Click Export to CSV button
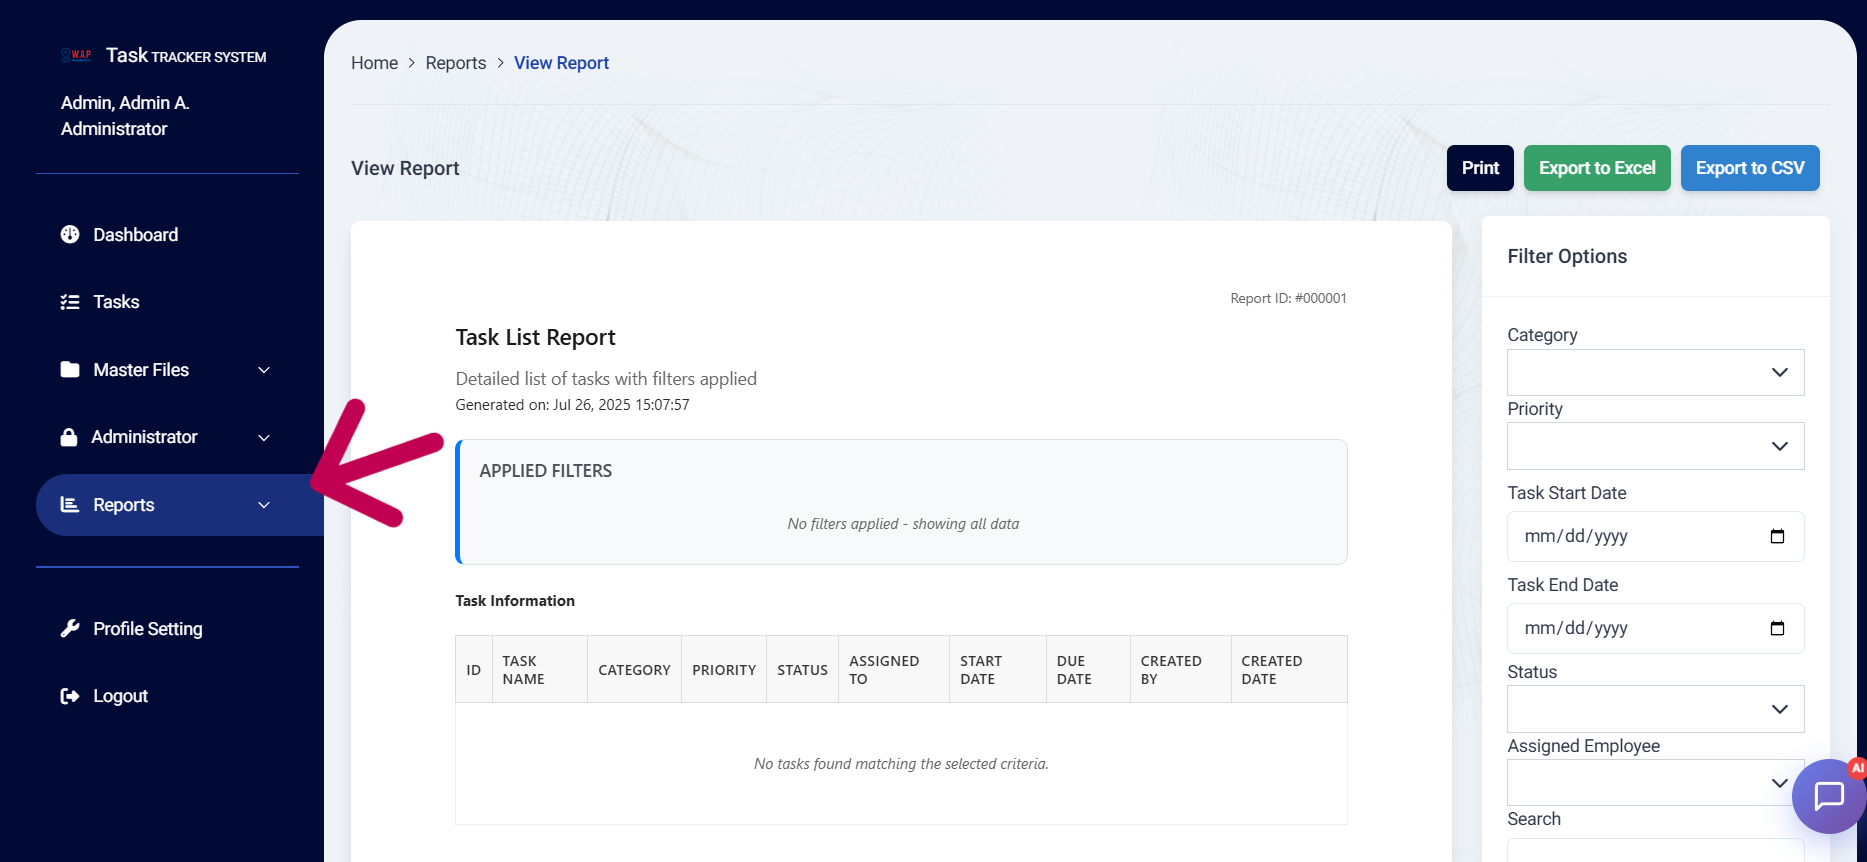Image resolution: width=1867 pixels, height=862 pixels. pyautogui.click(x=1749, y=168)
